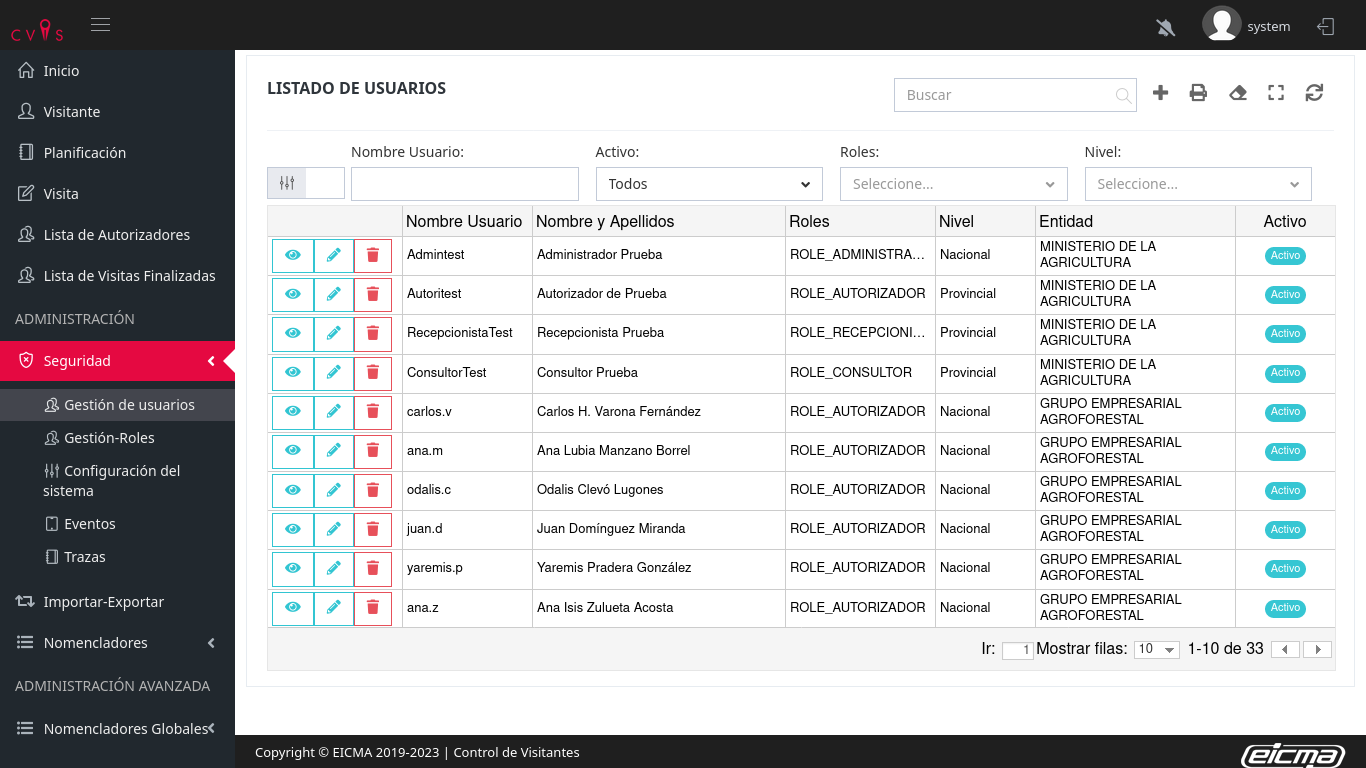Screen dimensions: 1366x768
Task: Delete the carlos.v user with trash icon
Action: coord(373,411)
